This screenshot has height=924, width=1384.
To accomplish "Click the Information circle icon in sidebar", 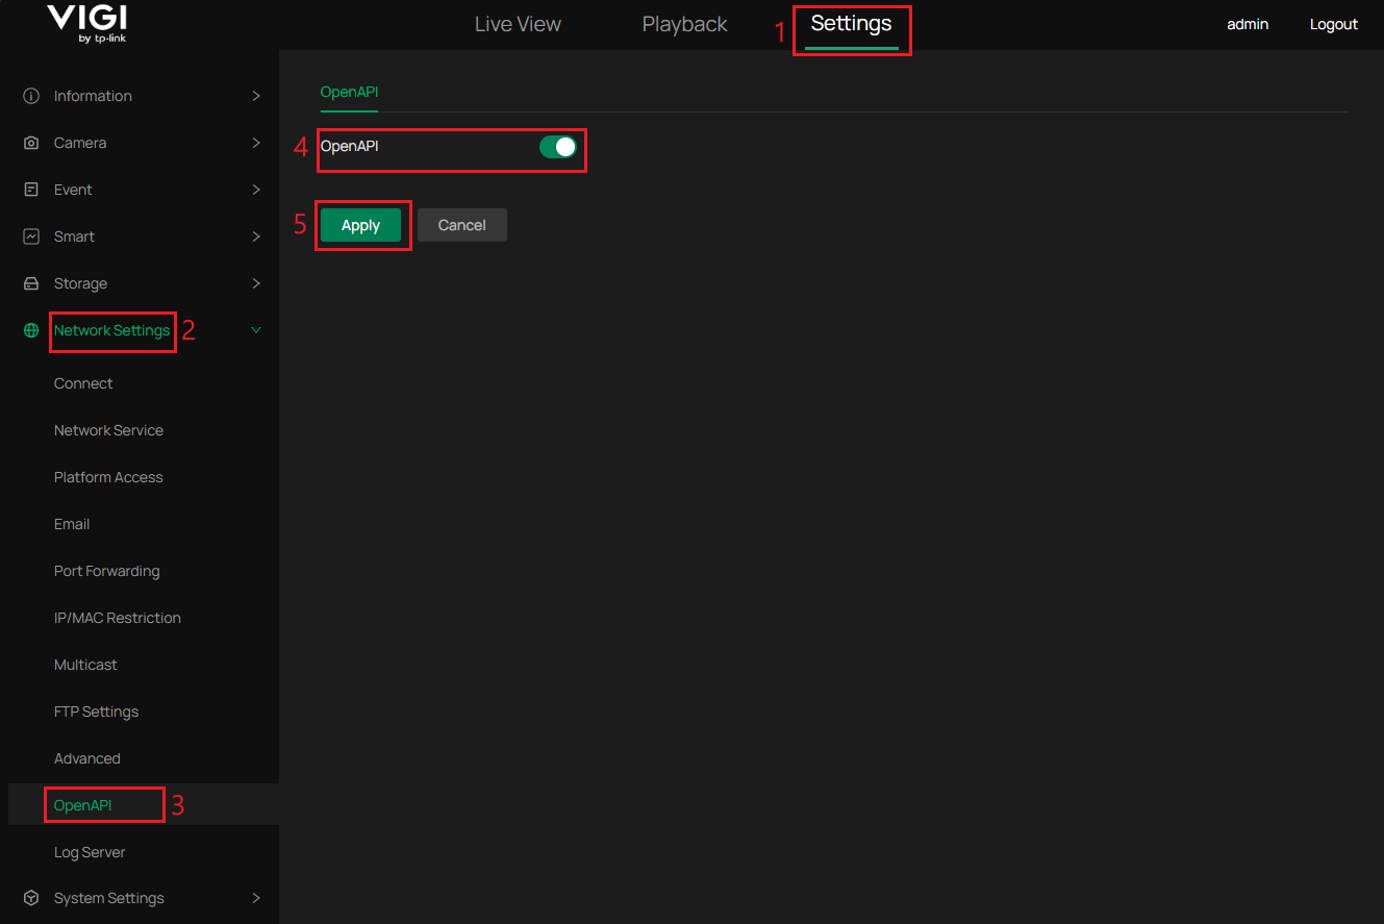I will (31, 96).
